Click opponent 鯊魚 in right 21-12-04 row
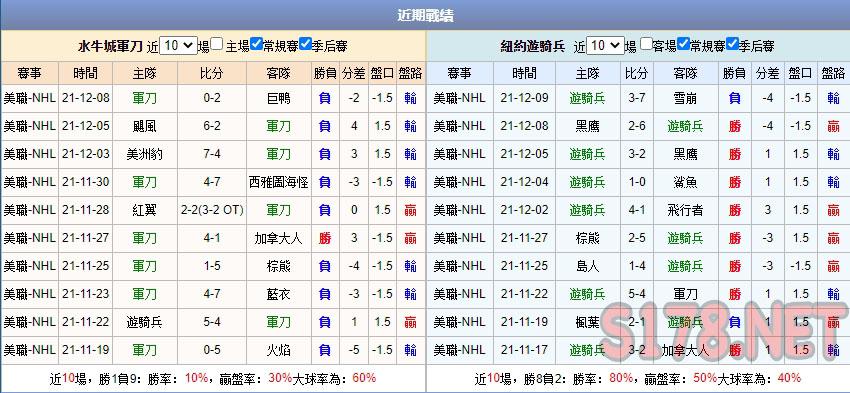850x393 pixels. point(685,182)
